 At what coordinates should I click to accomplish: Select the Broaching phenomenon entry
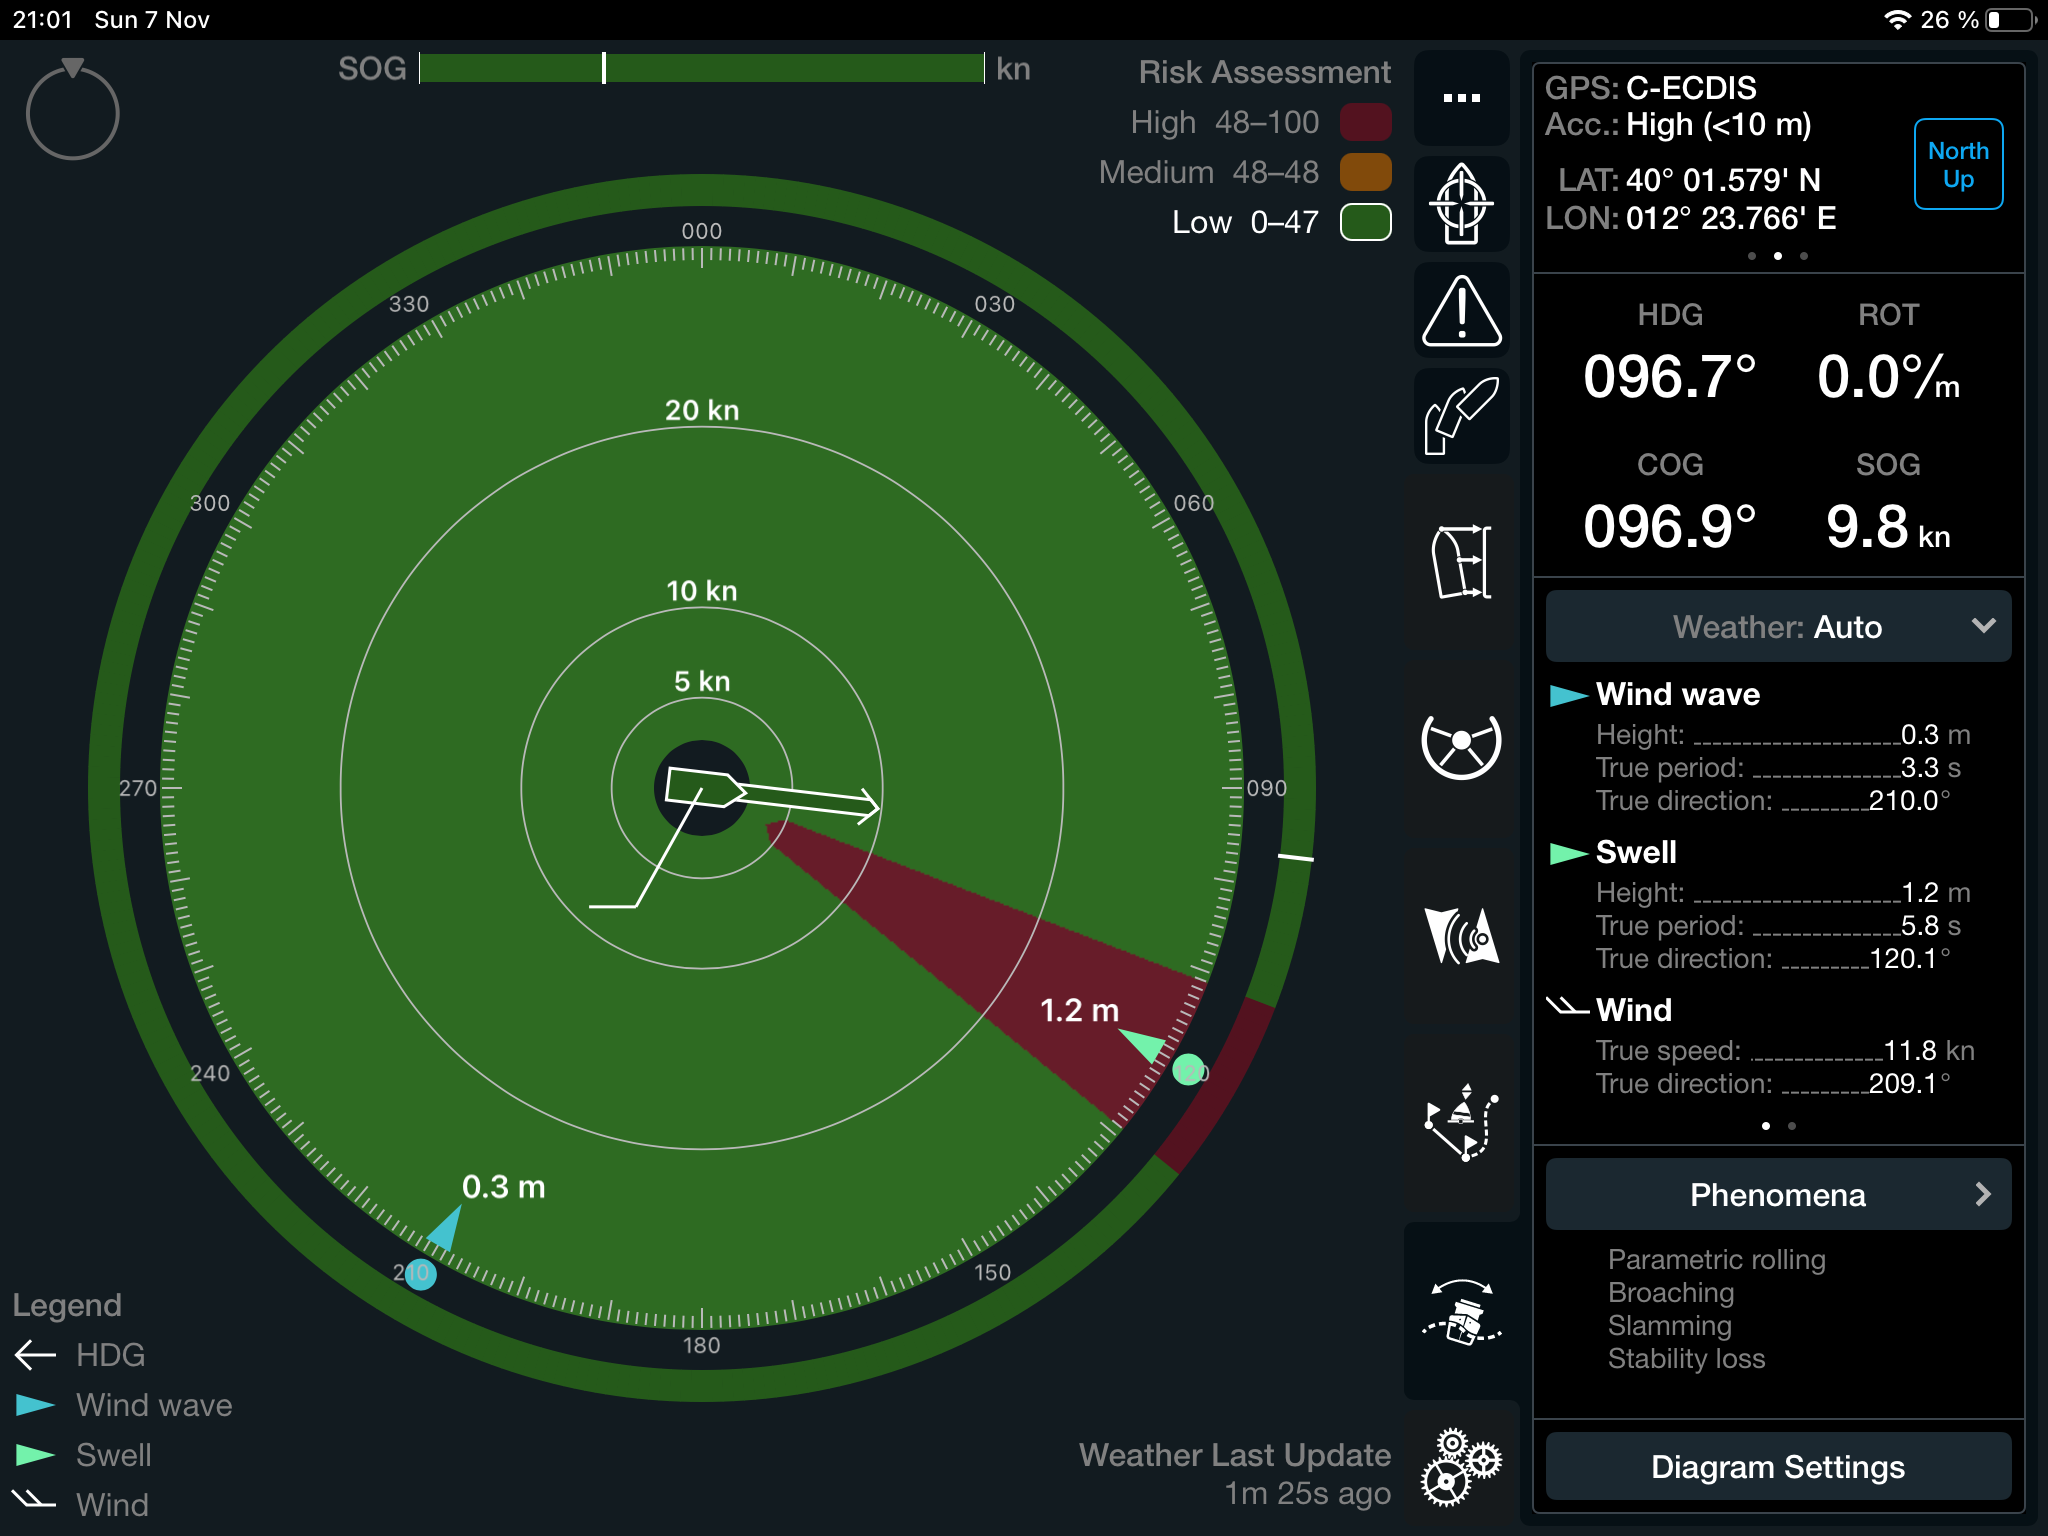pyautogui.click(x=1670, y=1293)
